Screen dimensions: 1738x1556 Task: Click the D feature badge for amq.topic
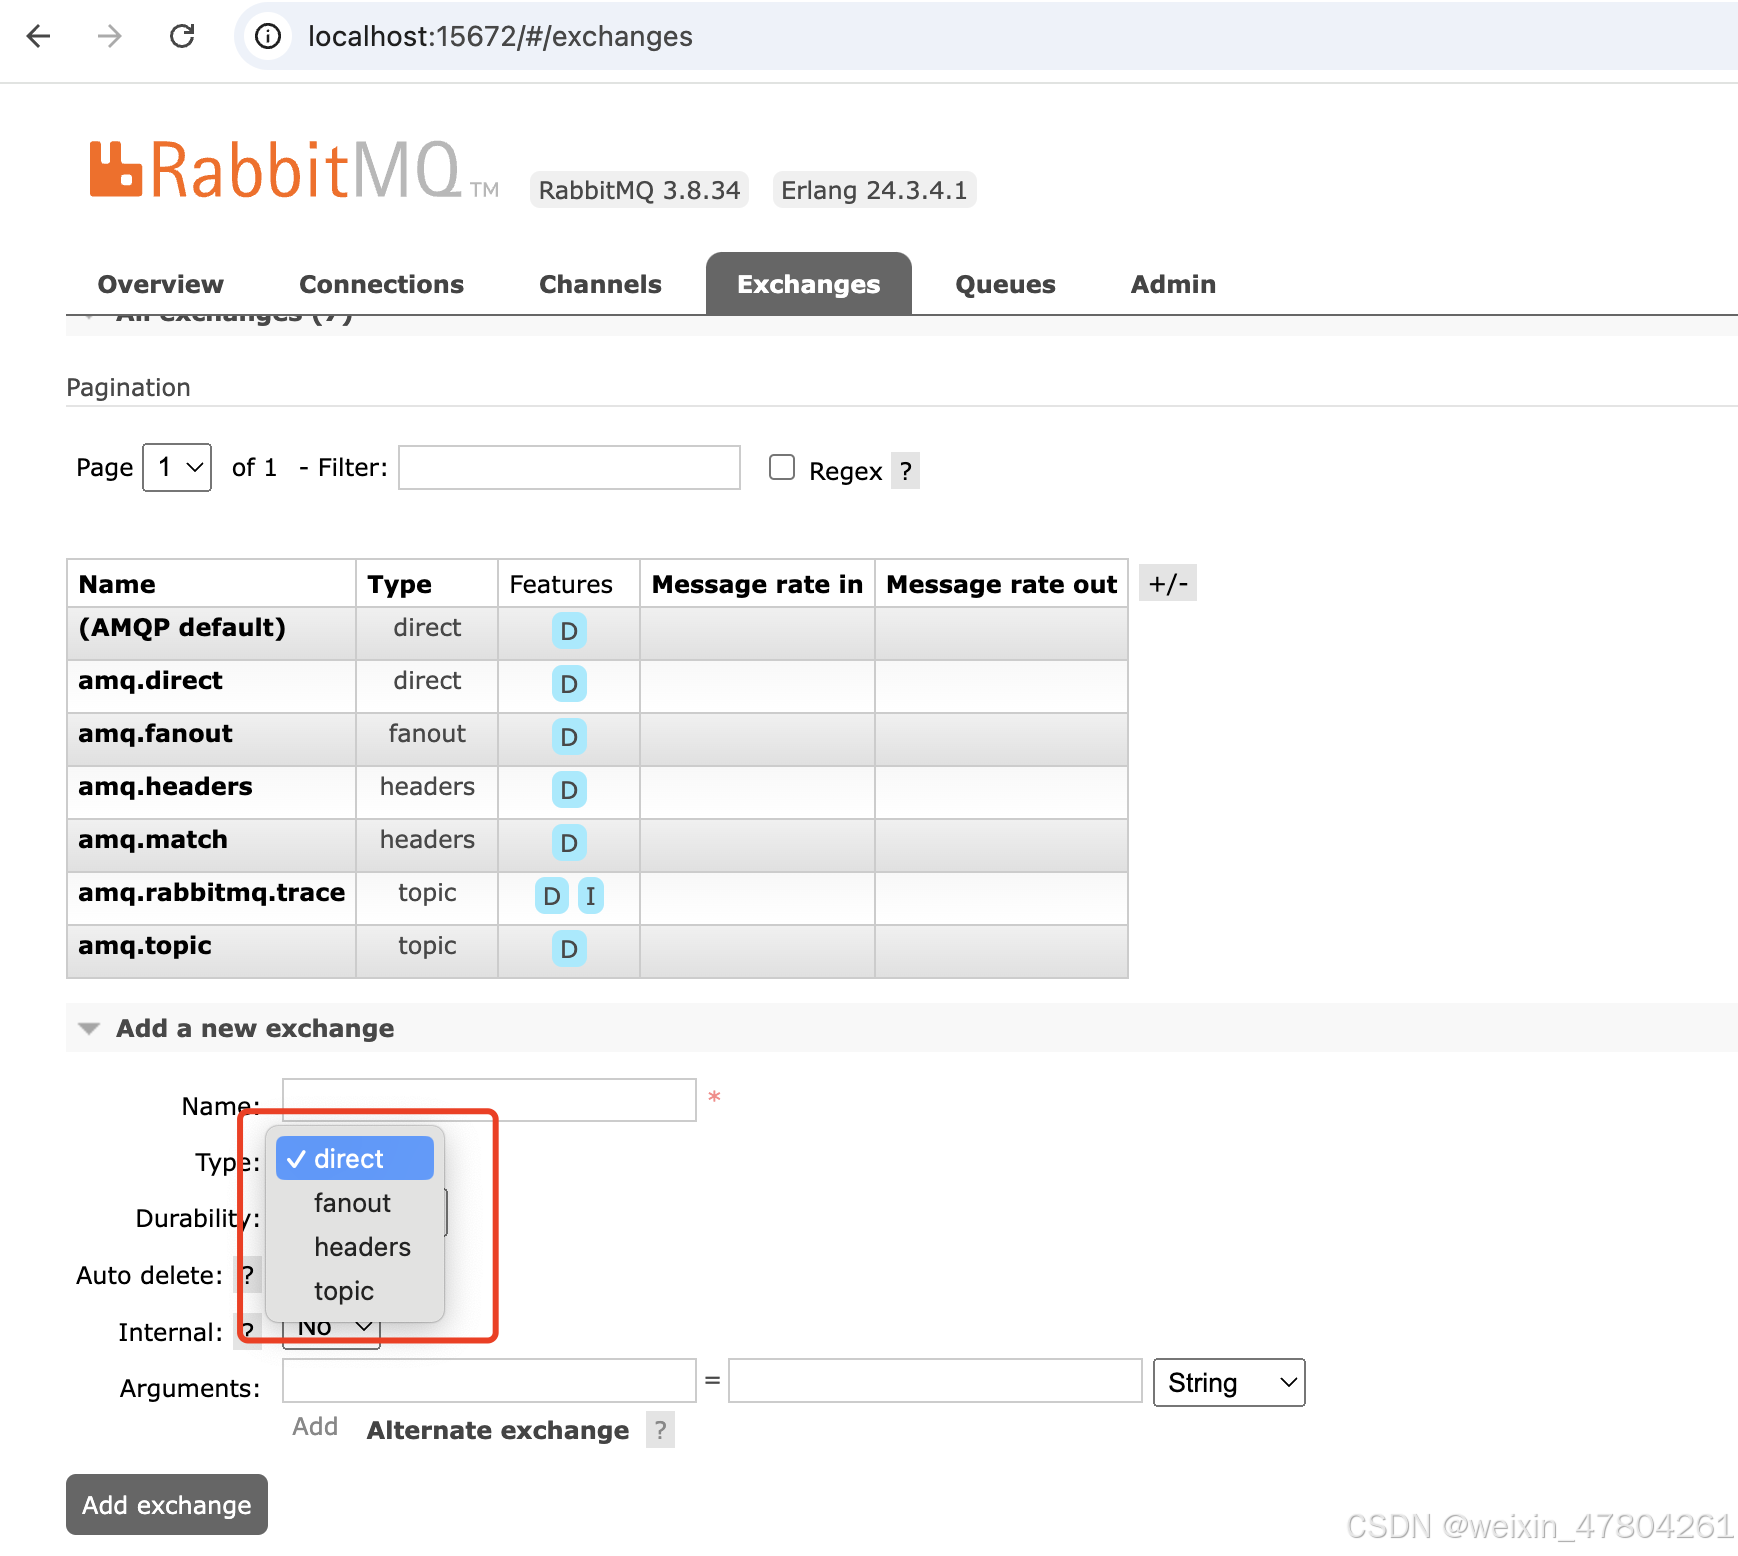pyautogui.click(x=569, y=949)
